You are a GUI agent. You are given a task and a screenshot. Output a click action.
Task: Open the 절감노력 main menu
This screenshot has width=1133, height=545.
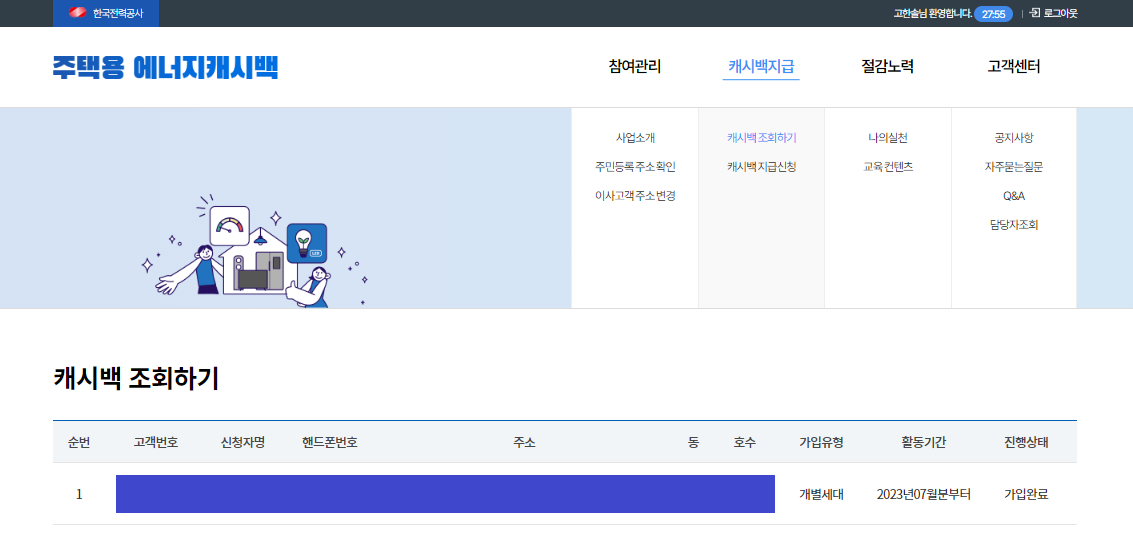tap(888, 67)
